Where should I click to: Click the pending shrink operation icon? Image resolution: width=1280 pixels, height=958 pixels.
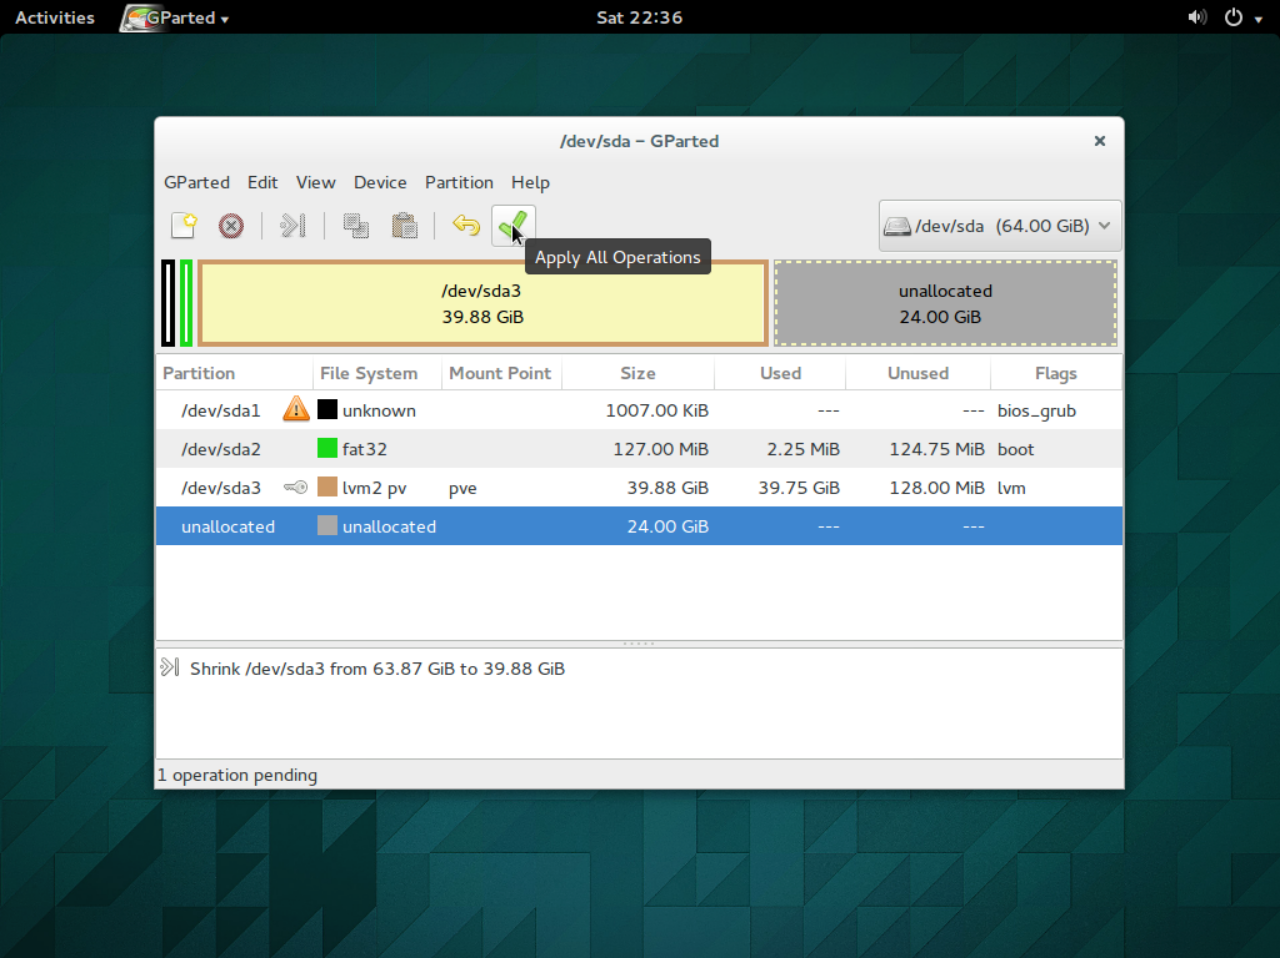[170, 667]
